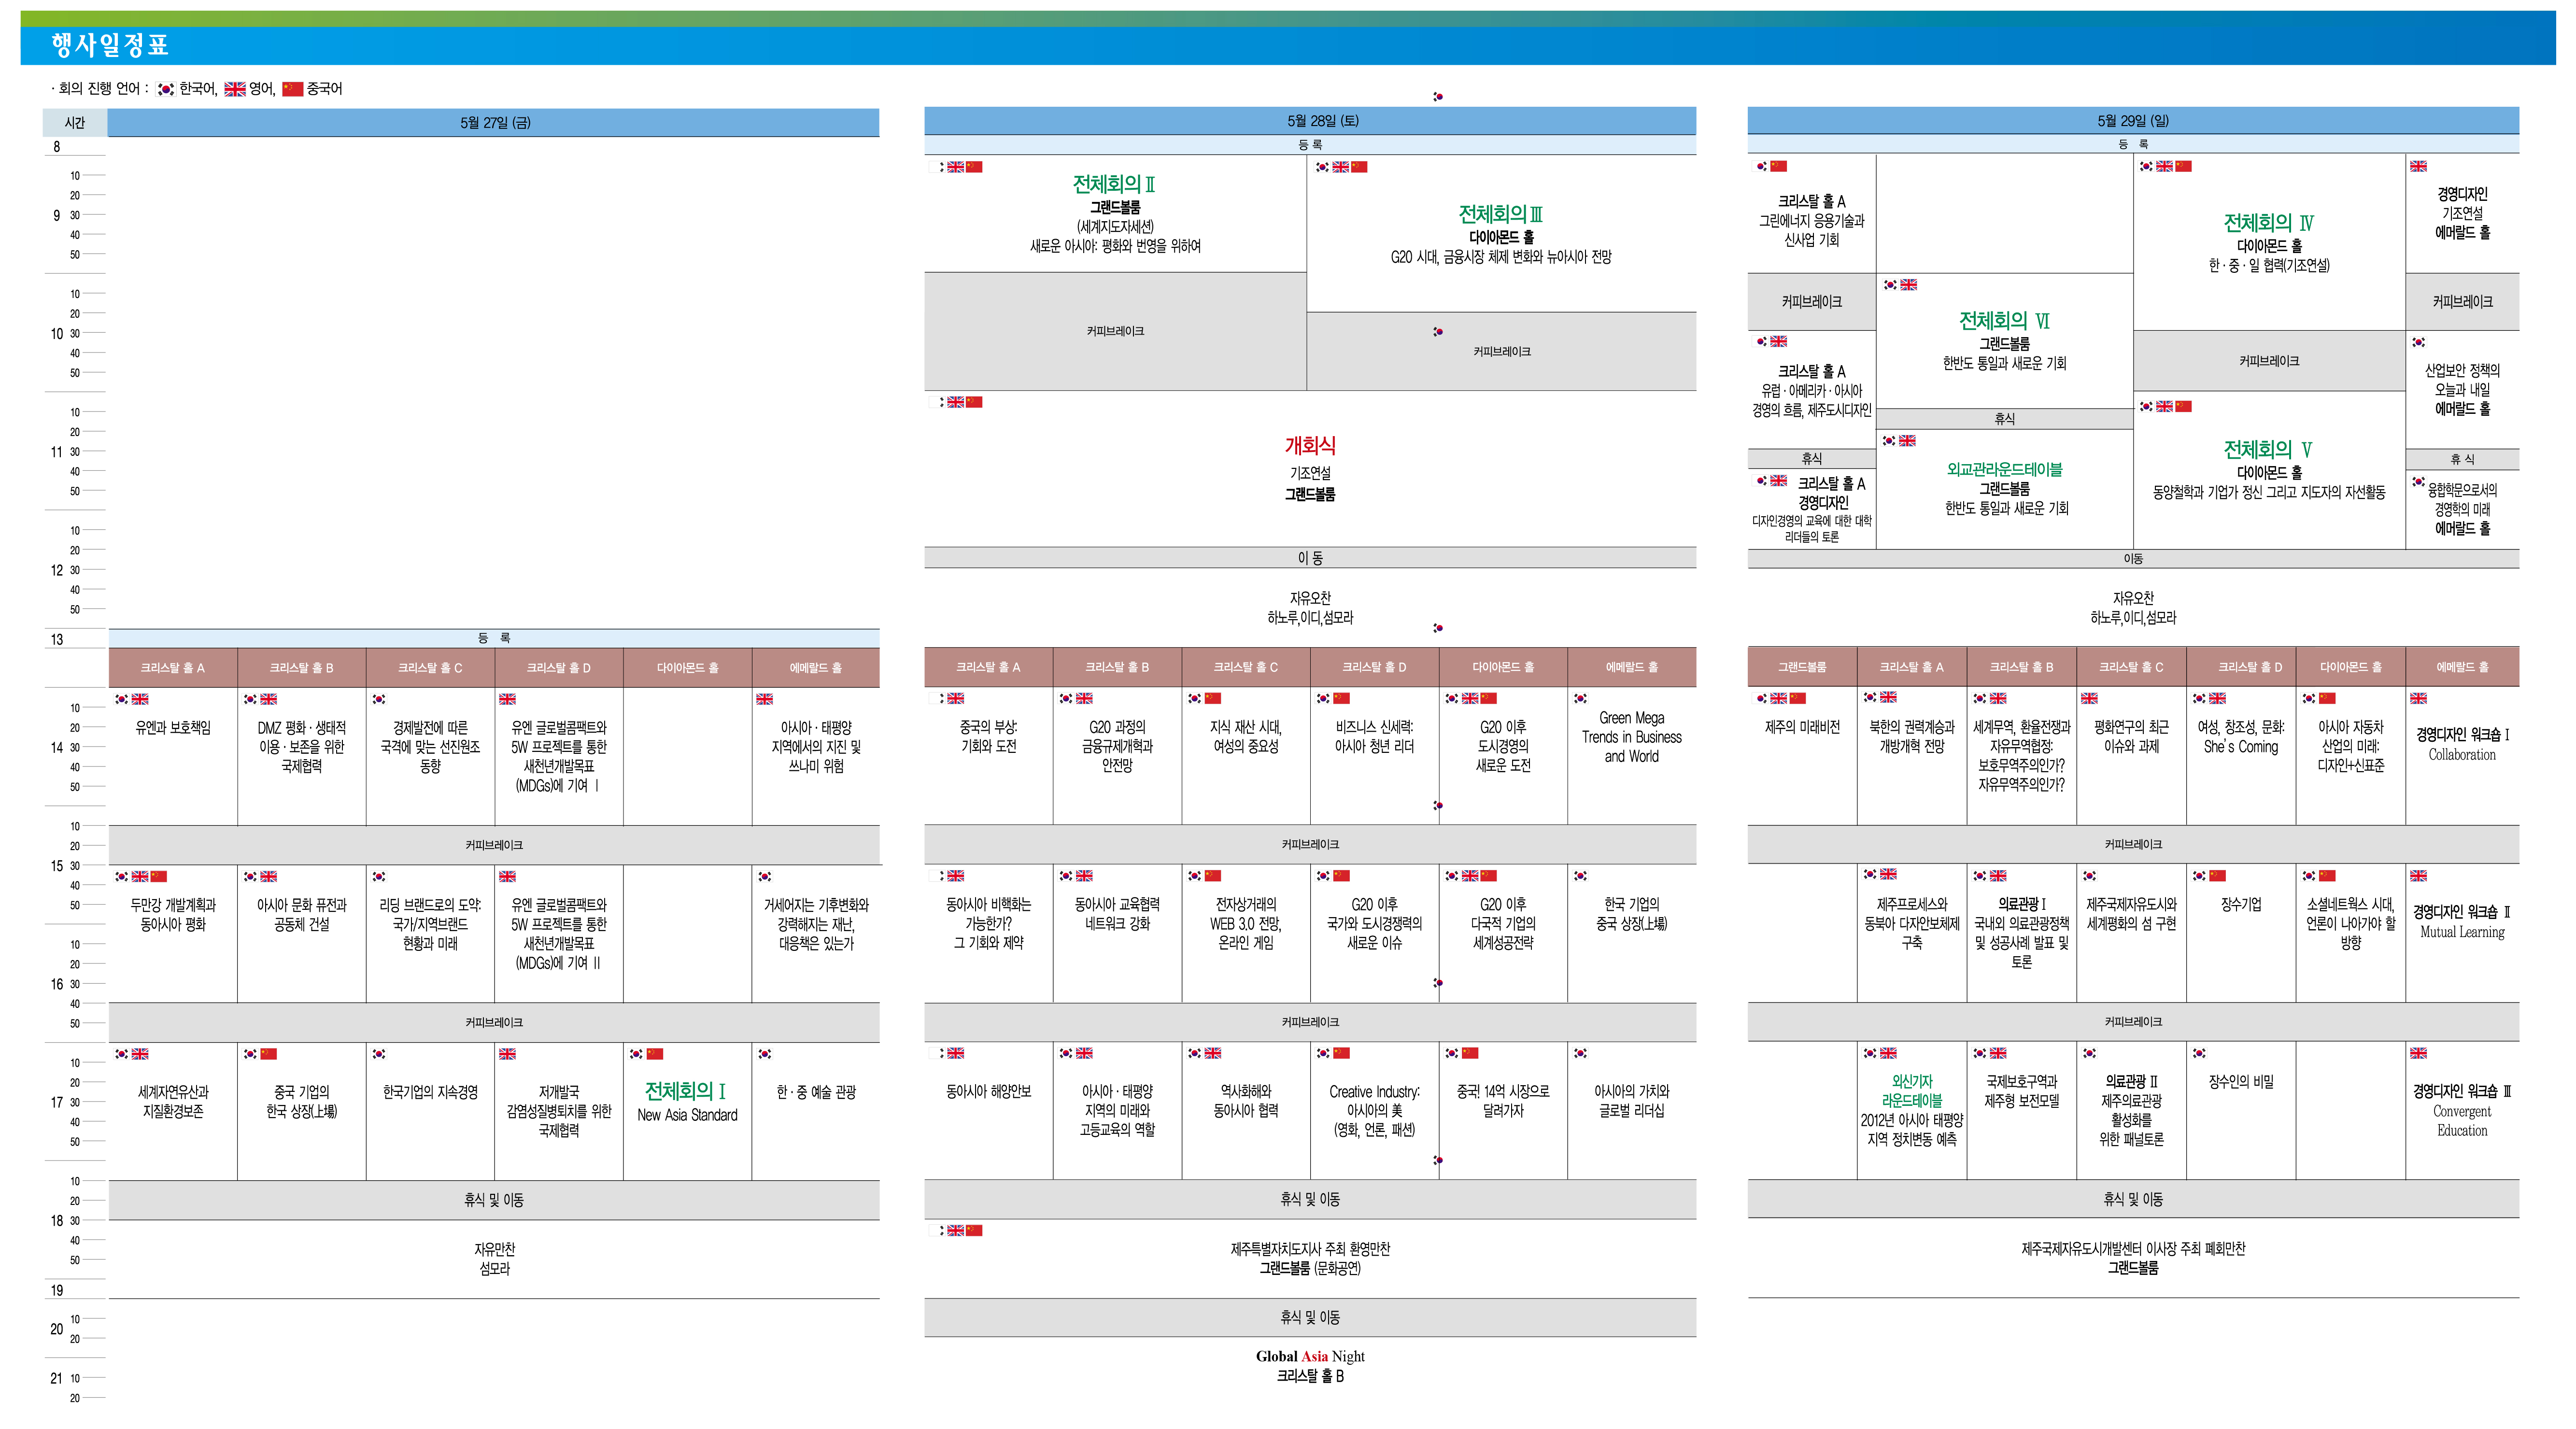Select the 5월 29일 (일) date header

point(2133,121)
